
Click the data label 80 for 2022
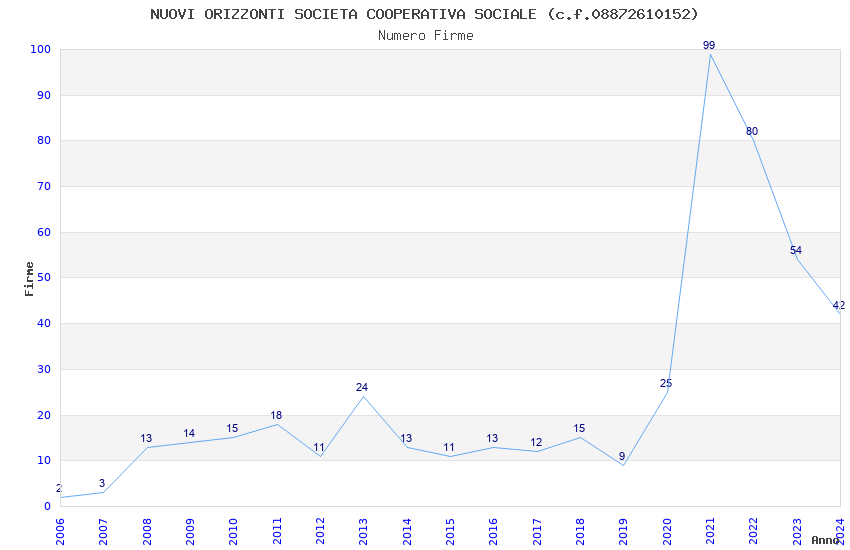pos(752,131)
